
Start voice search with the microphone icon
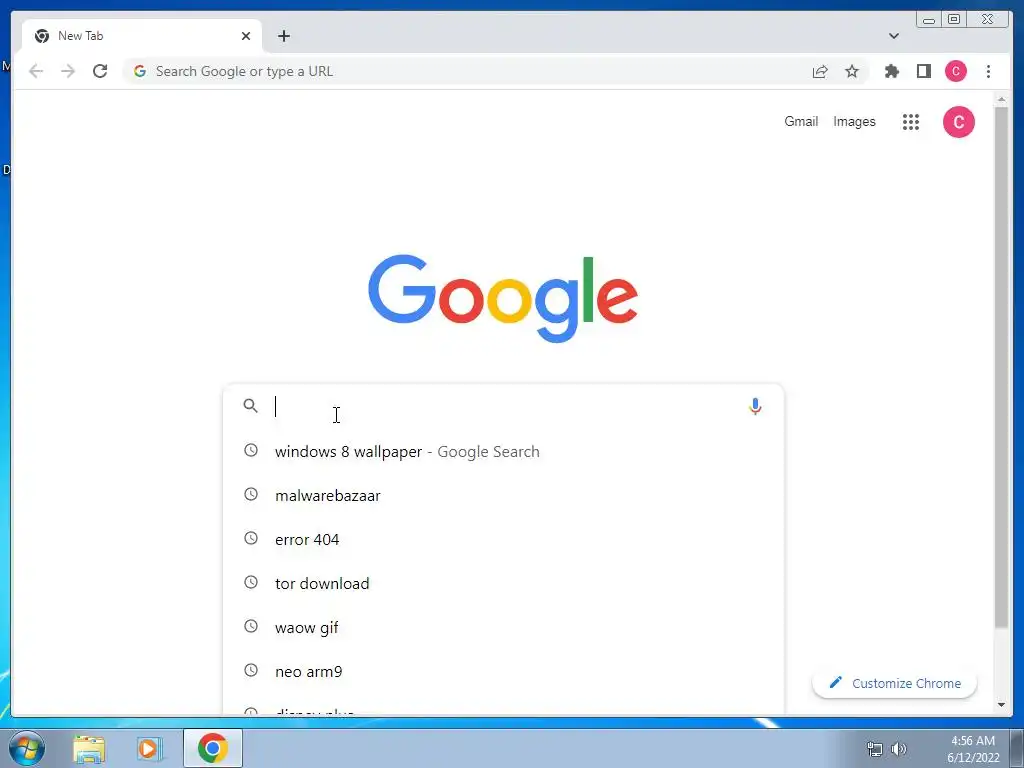pyautogui.click(x=755, y=406)
